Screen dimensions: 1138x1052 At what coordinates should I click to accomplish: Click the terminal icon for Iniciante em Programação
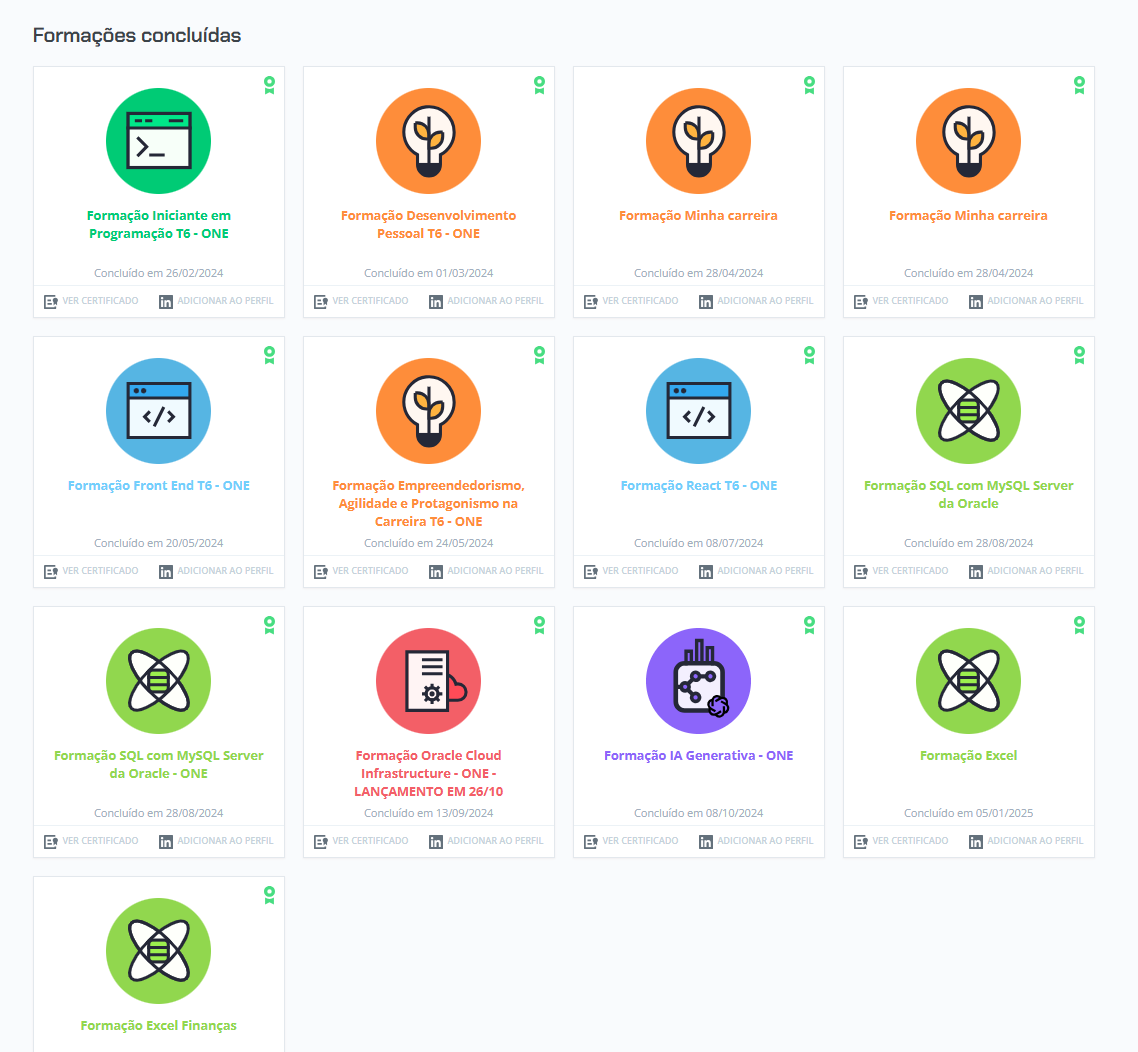pyautogui.click(x=158, y=141)
